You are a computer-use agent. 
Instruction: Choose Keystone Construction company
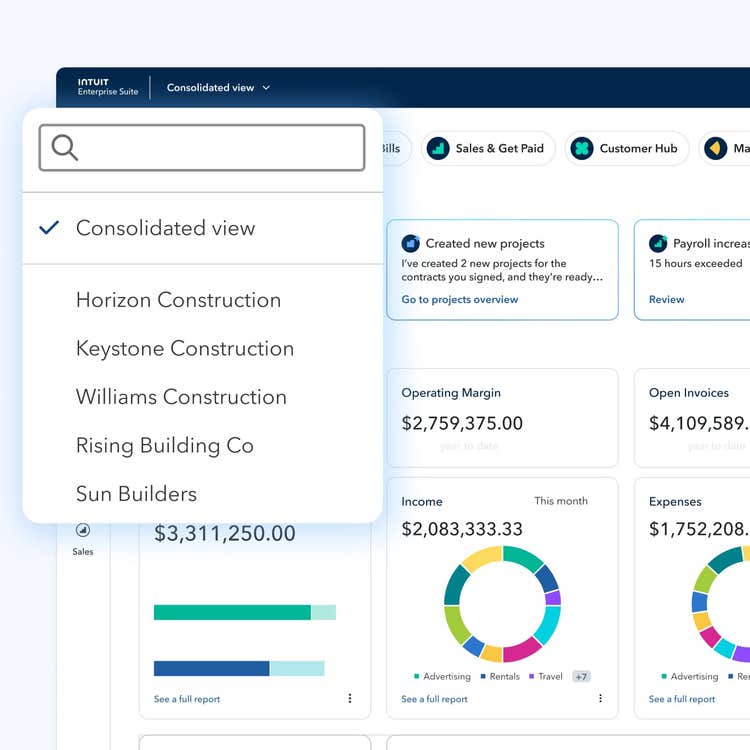point(185,348)
